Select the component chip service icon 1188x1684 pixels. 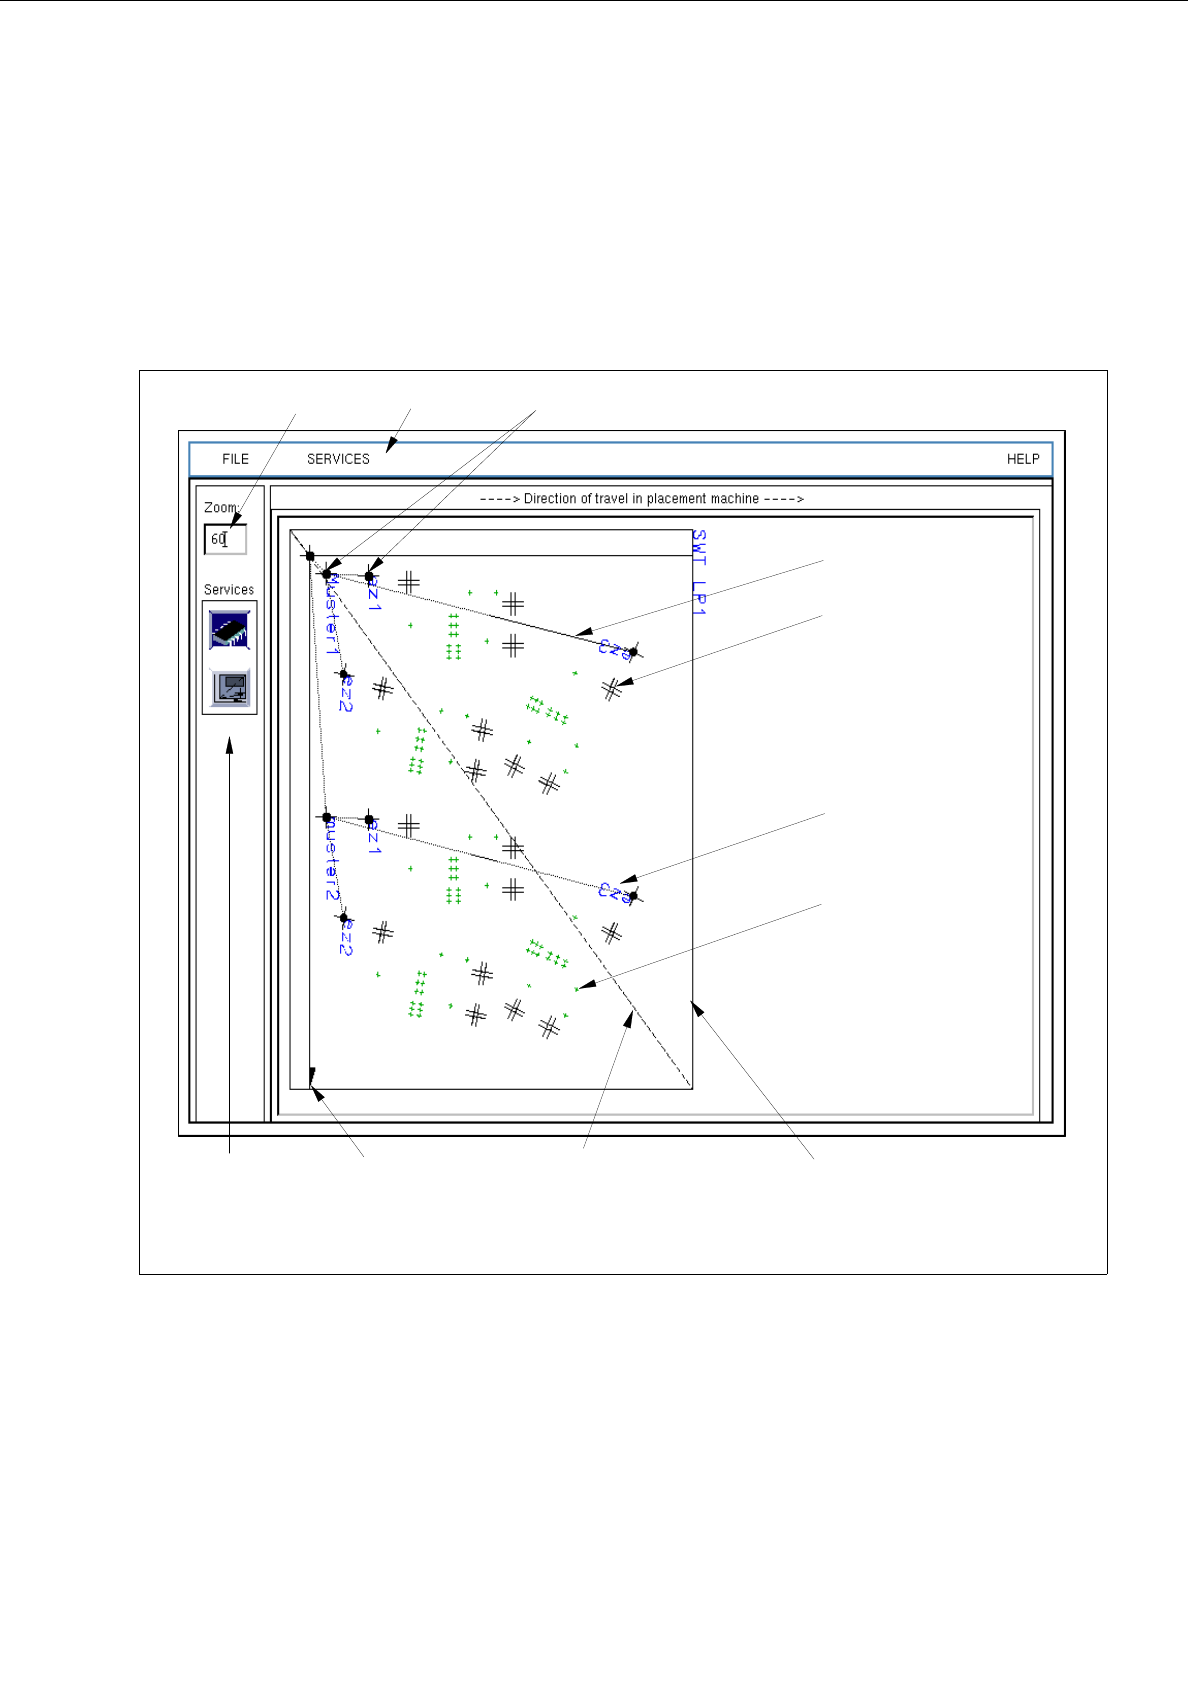[x=229, y=630]
